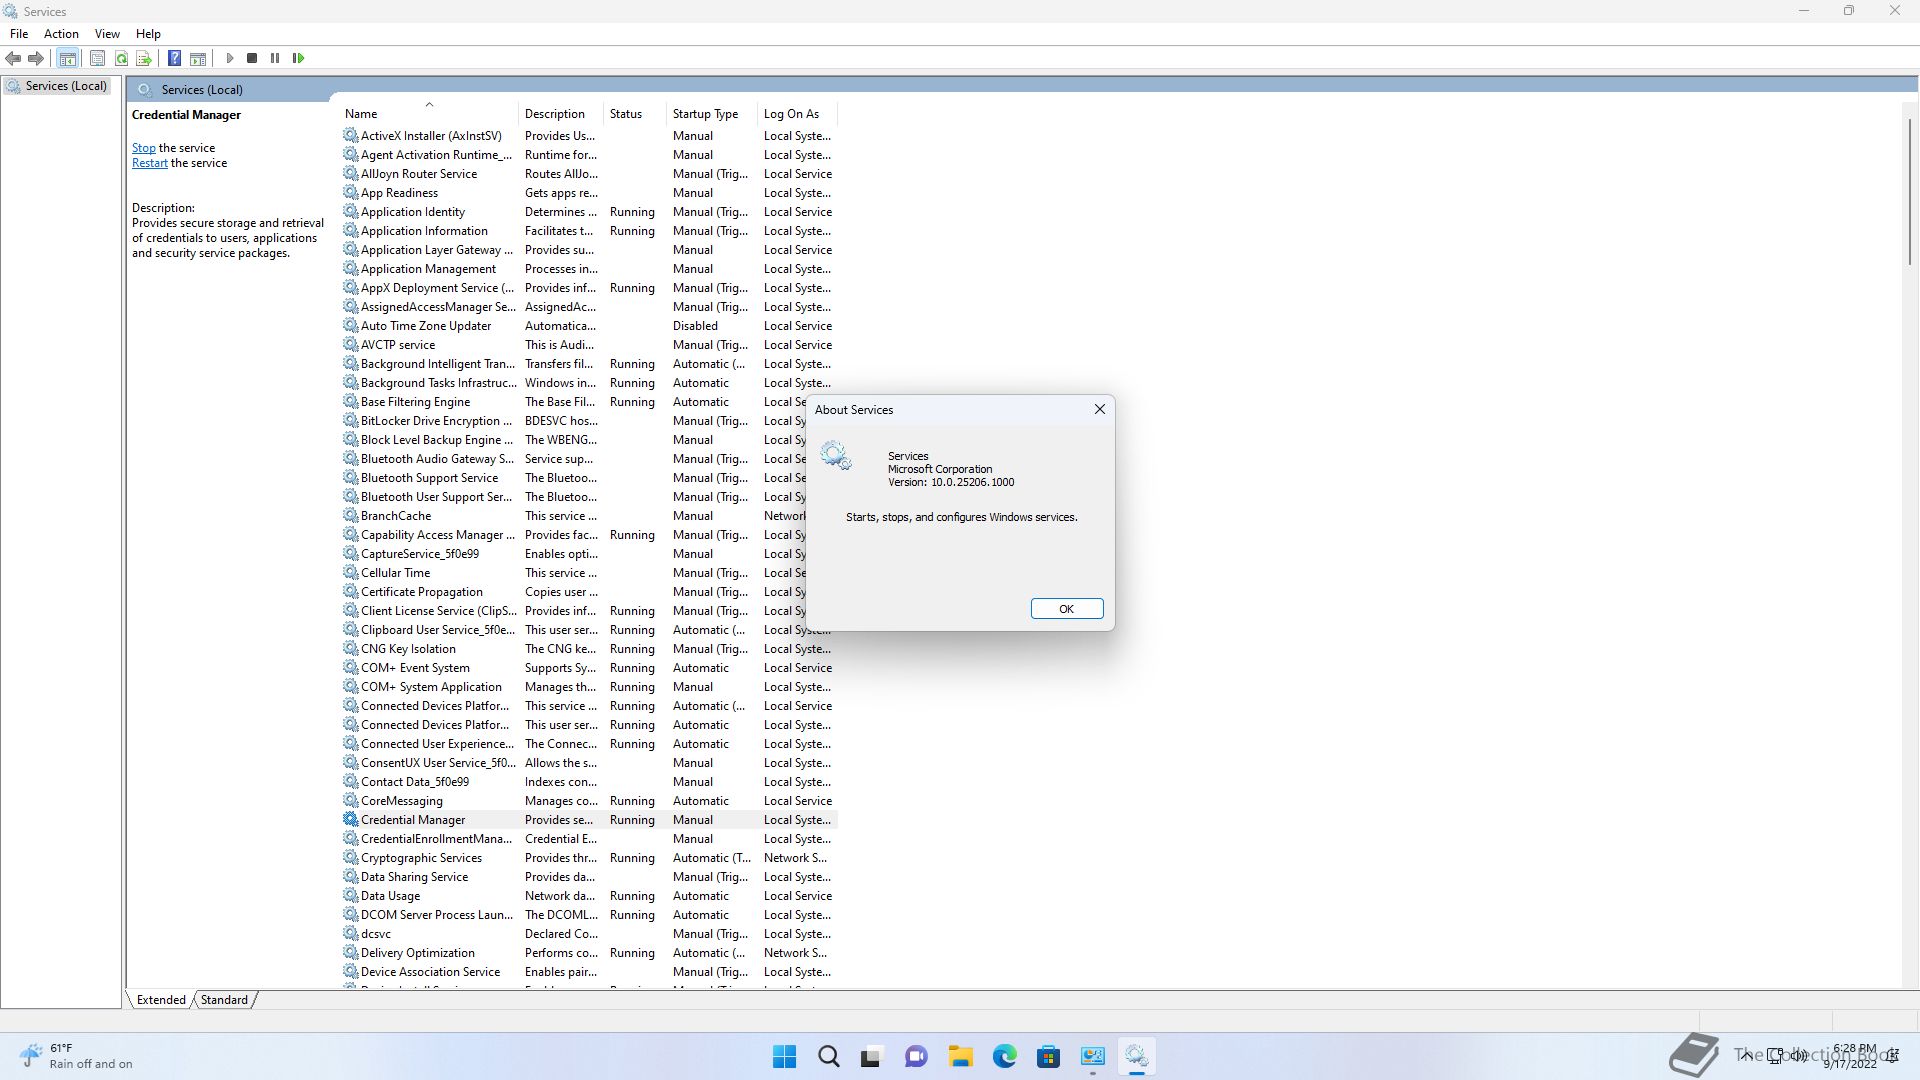1920x1080 pixels.
Task: Click the Stop Service square icon
Action: click(252, 59)
